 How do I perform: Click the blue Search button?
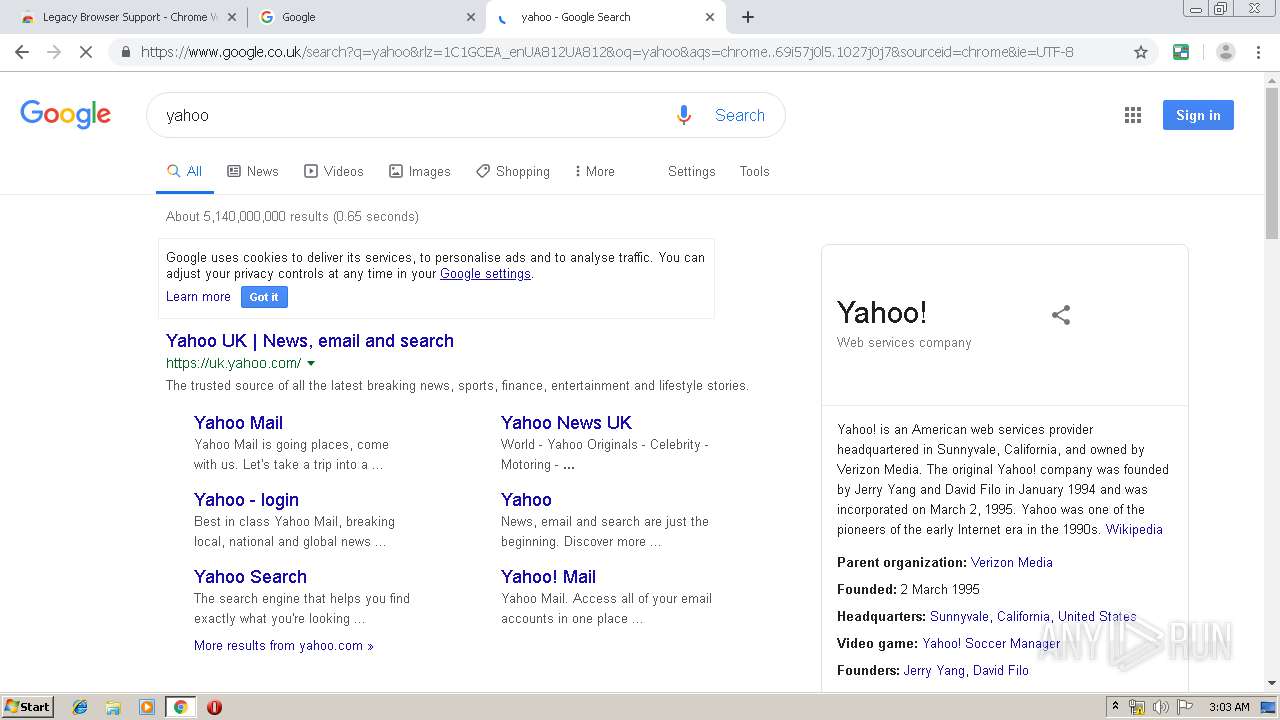coord(740,115)
